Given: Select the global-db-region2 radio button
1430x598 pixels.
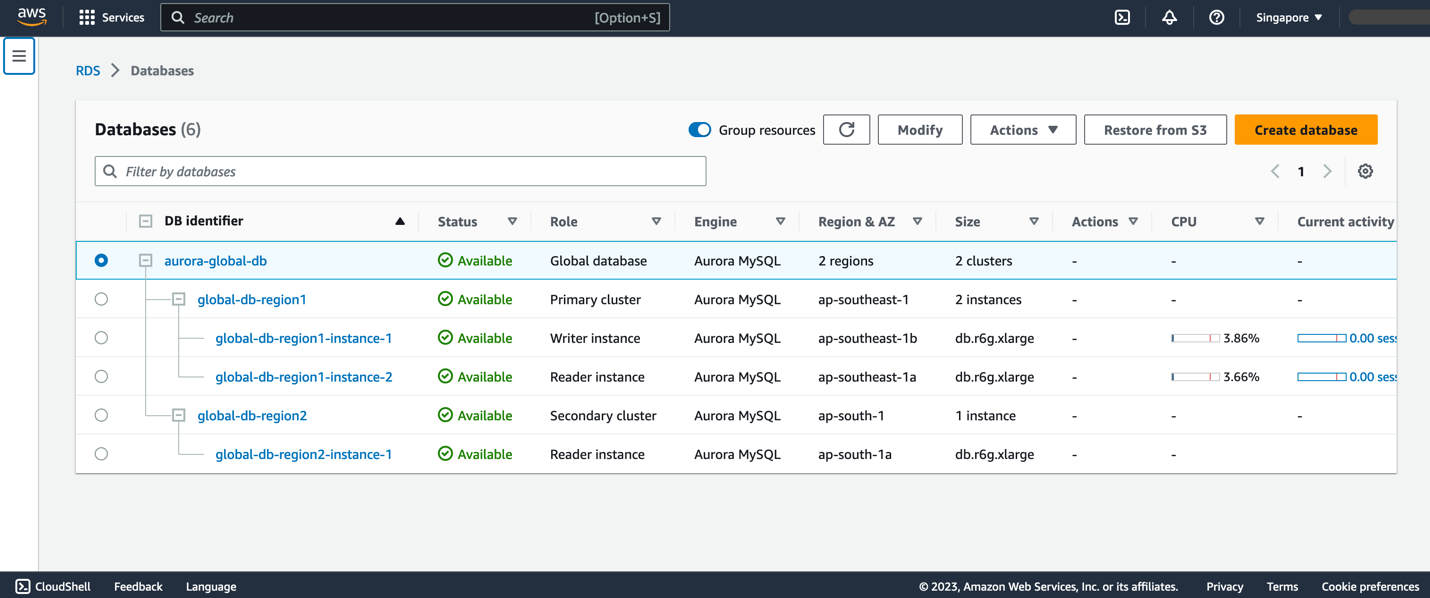Looking at the screenshot, I should point(101,415).
